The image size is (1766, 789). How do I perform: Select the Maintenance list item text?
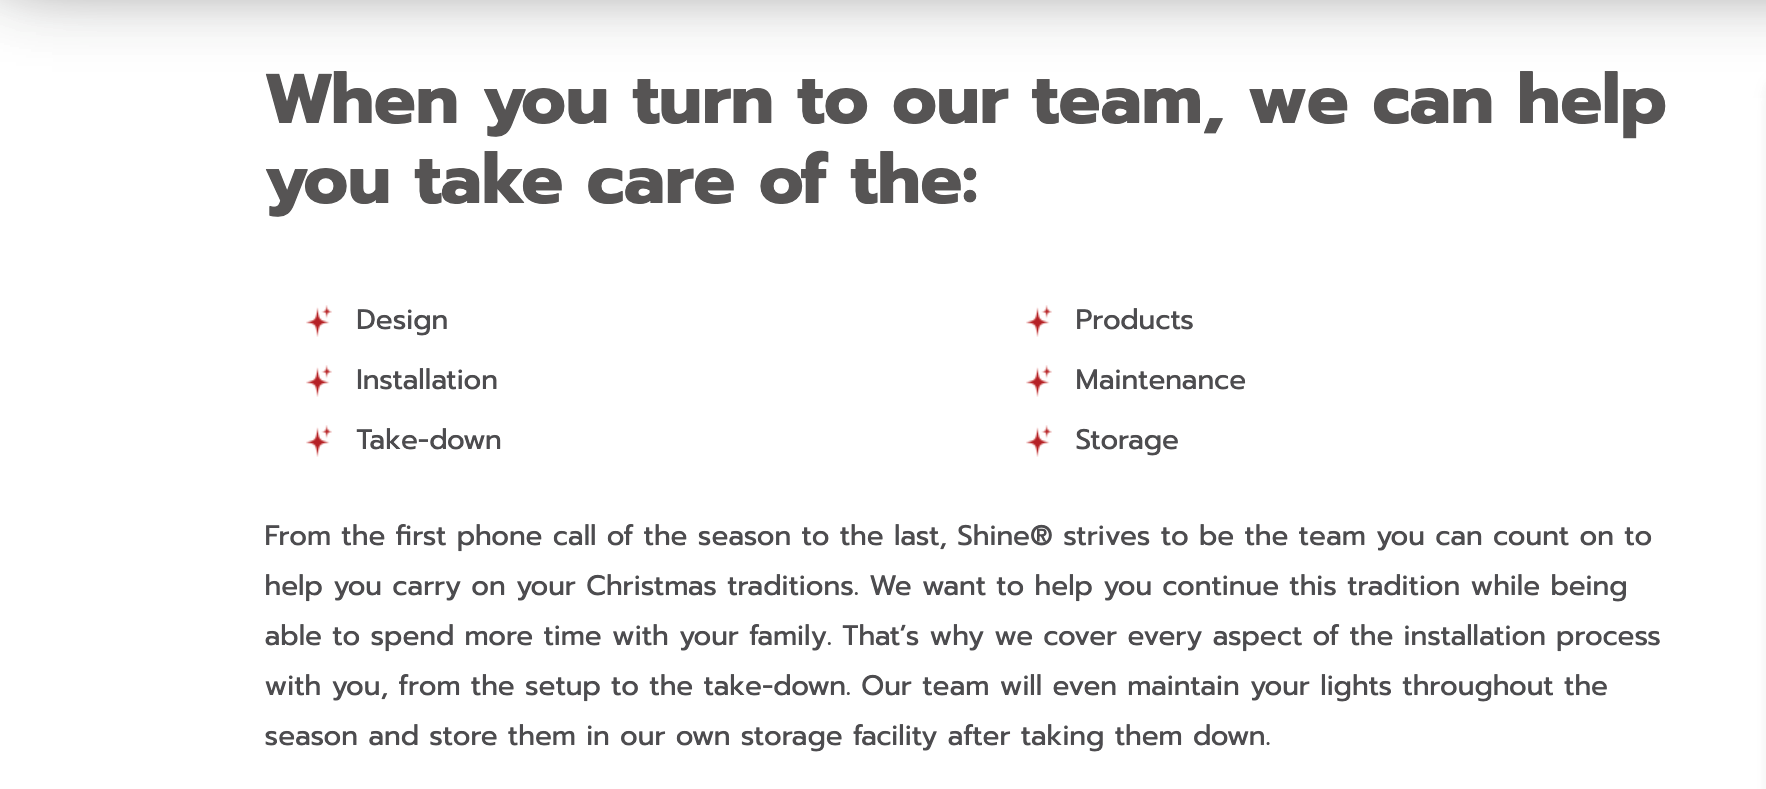coord(1160,380)
